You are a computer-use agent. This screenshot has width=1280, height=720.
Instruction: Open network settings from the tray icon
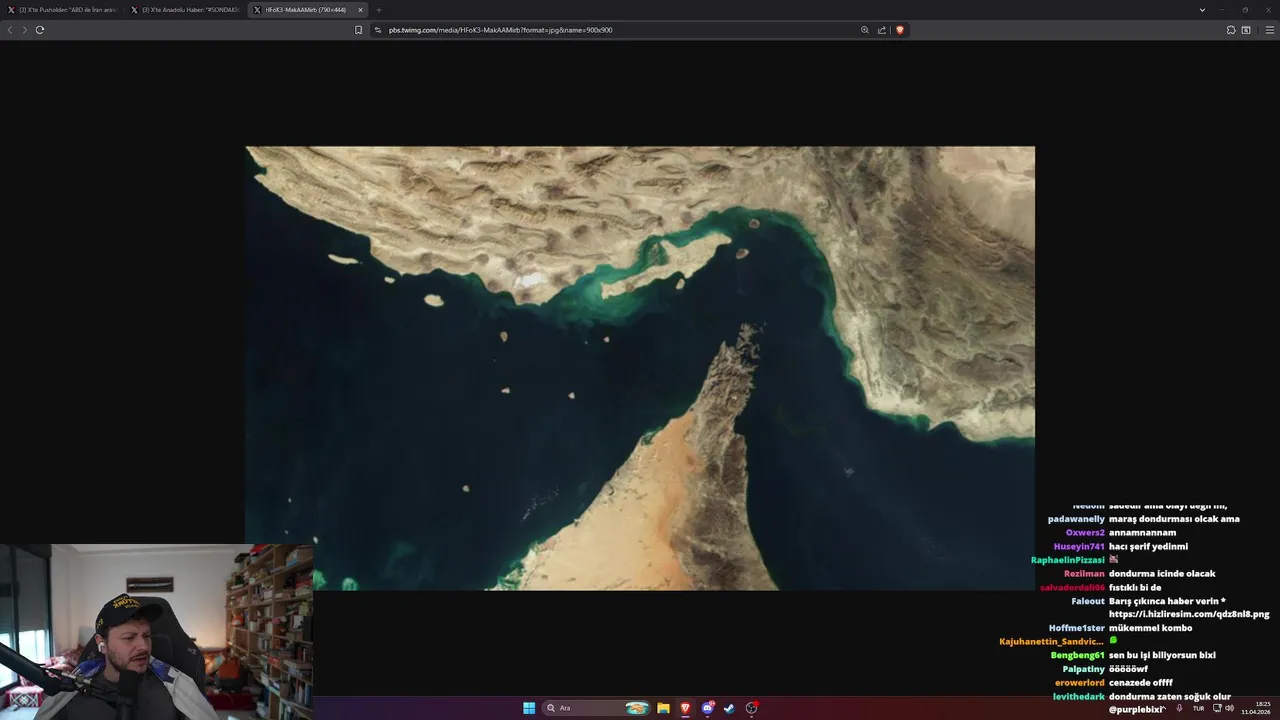coord(1217,708)
